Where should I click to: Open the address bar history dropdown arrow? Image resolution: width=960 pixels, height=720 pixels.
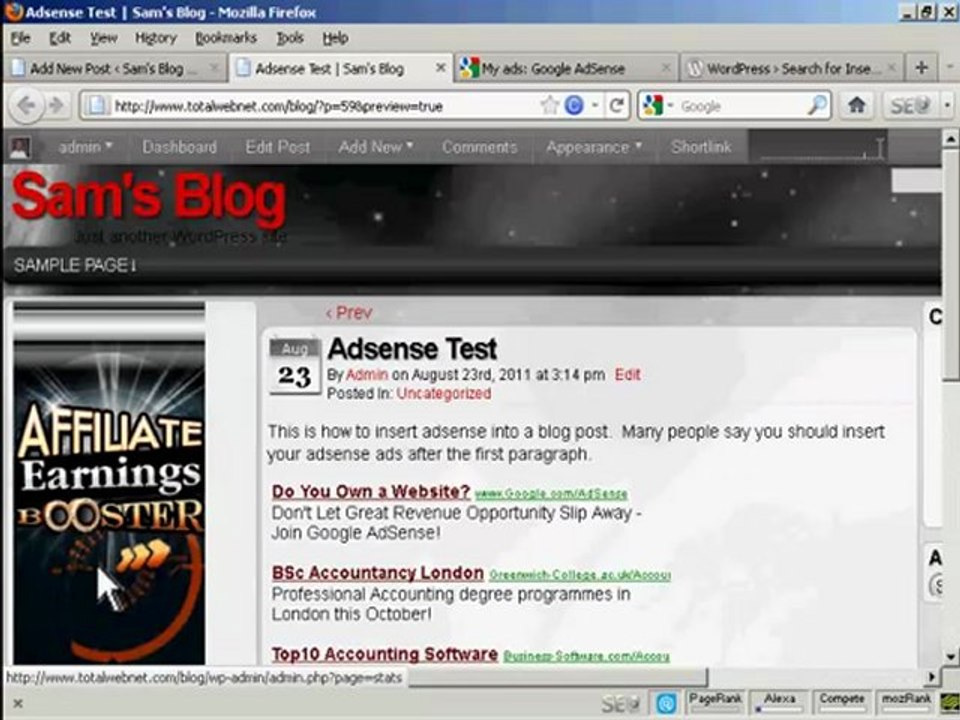tap(594, 106)
